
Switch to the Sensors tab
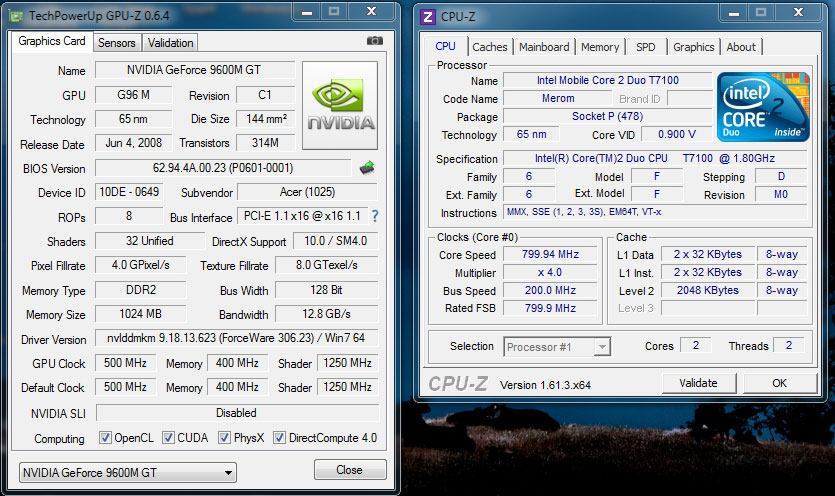coord(117,43)
